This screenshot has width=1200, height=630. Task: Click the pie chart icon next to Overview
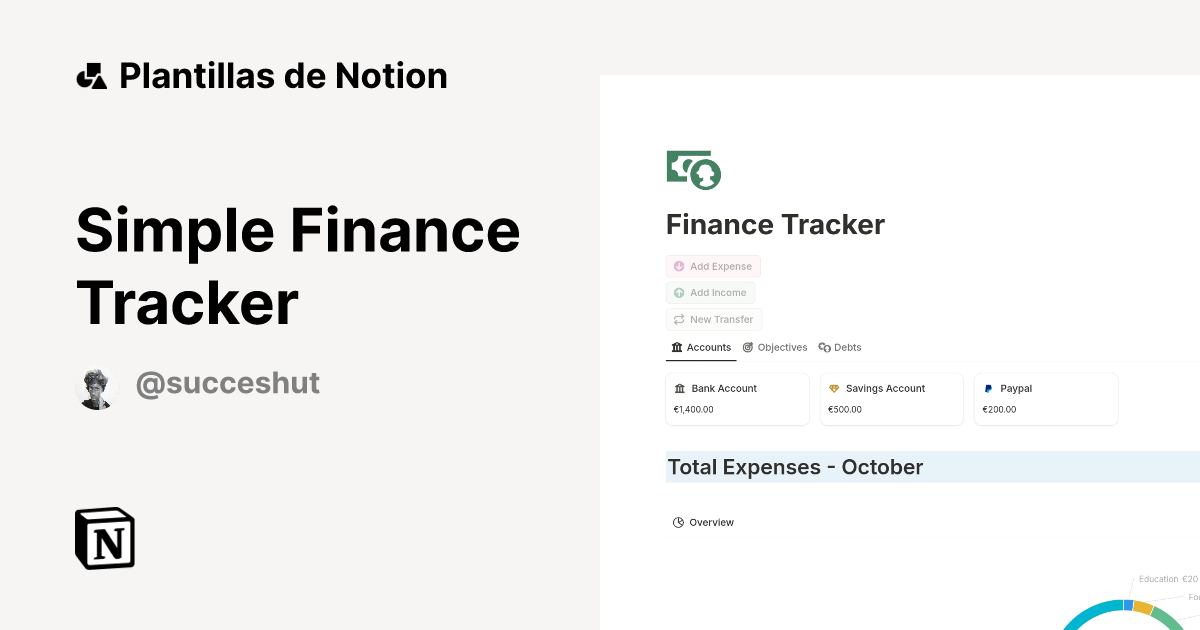click(678, 522)
